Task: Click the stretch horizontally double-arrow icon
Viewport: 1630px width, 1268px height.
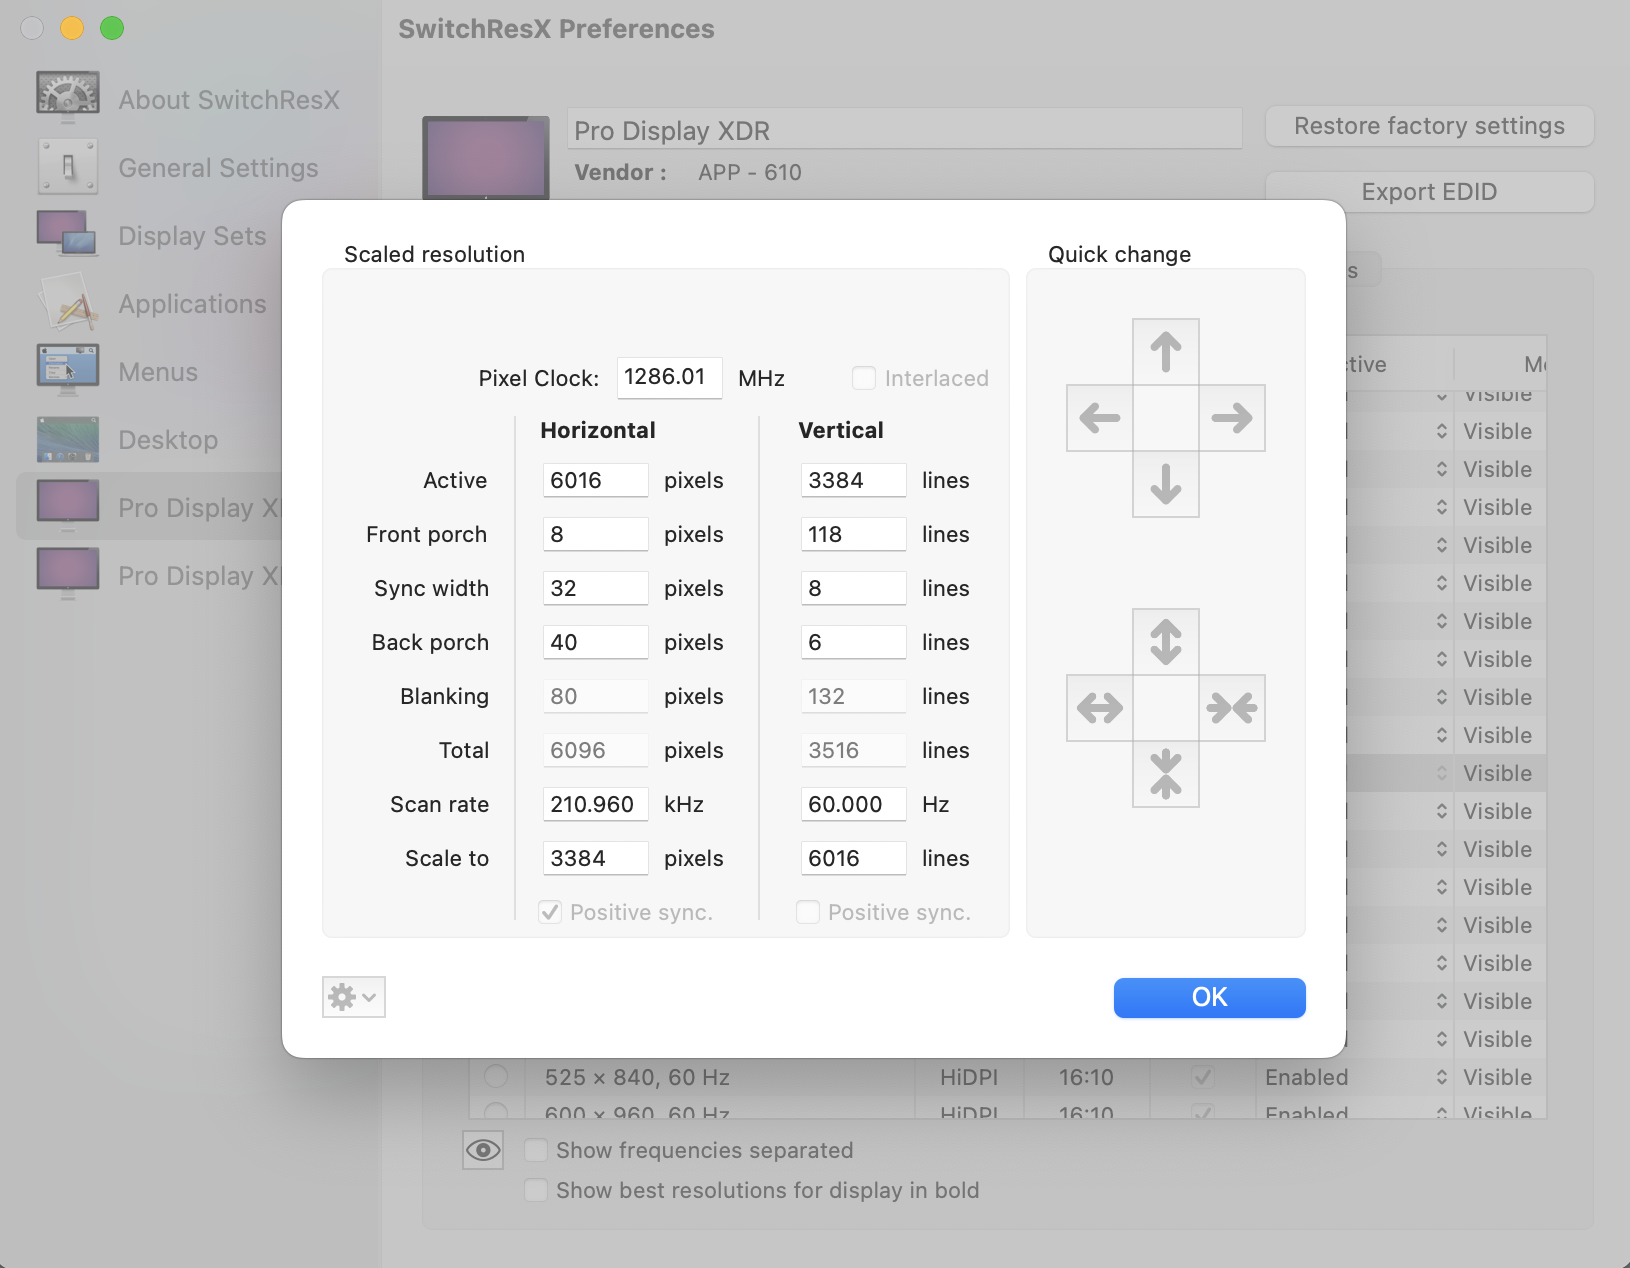Action: [x=1100, y=708]
